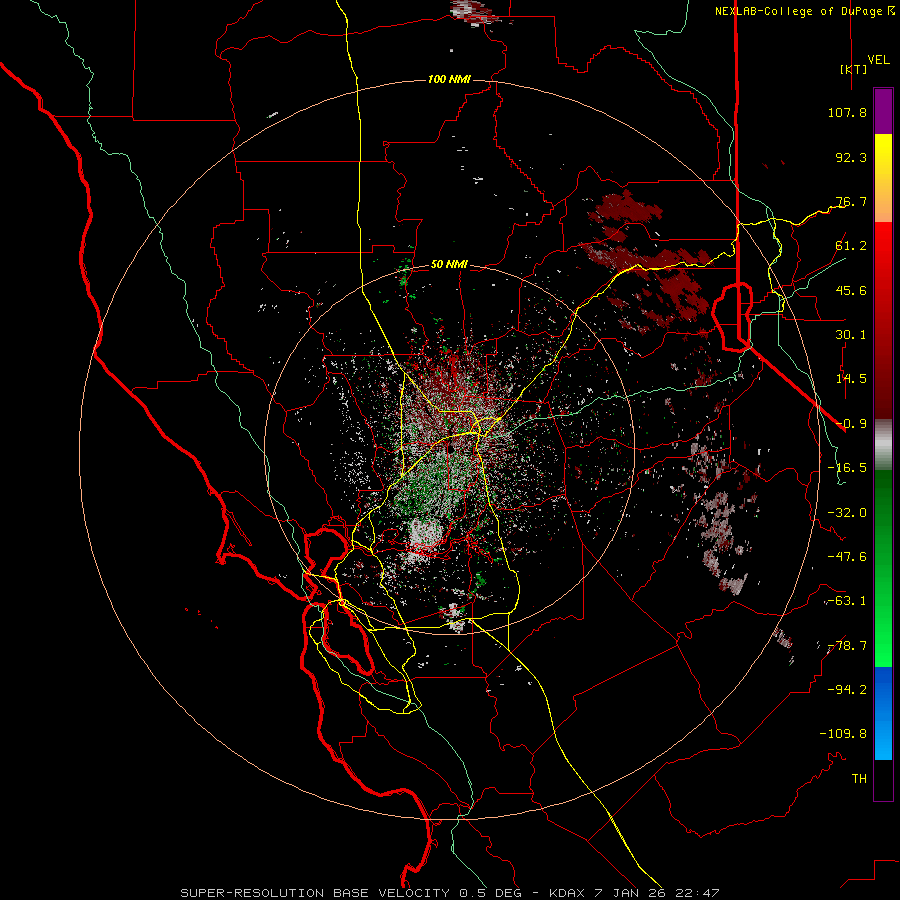Click the [KT] units label
Viewport: 900px width, 900px height.
pos(854,69)
